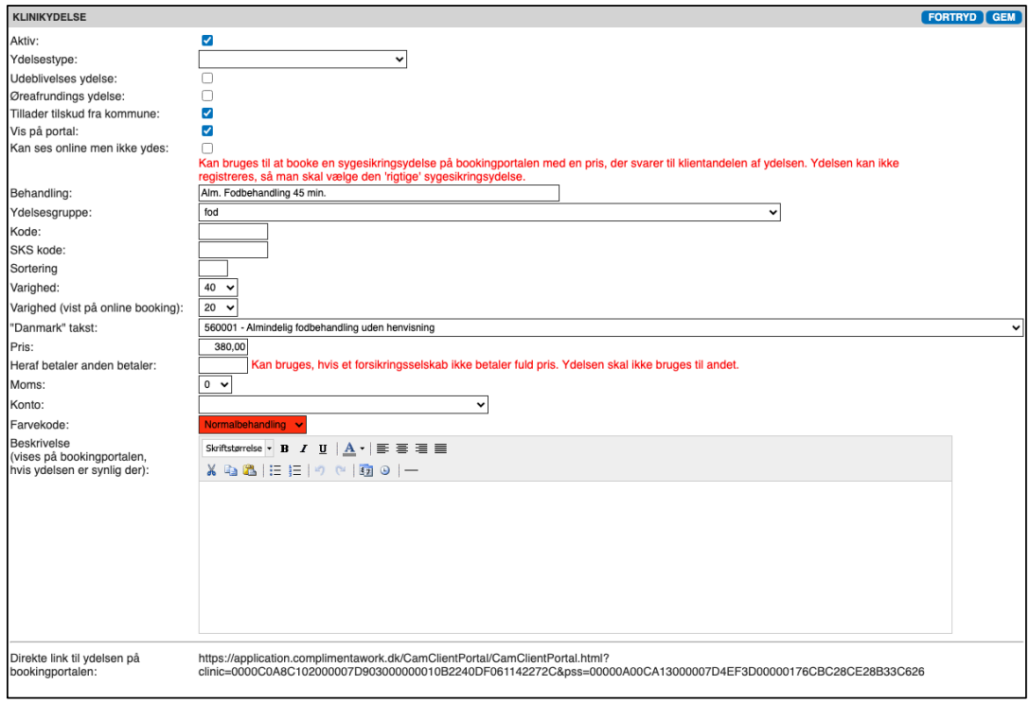Image resolution: width=1030 pixels, height=703 pixels.
Task: Apply italic formatting in description editor
Action: [x=303, y=449]
